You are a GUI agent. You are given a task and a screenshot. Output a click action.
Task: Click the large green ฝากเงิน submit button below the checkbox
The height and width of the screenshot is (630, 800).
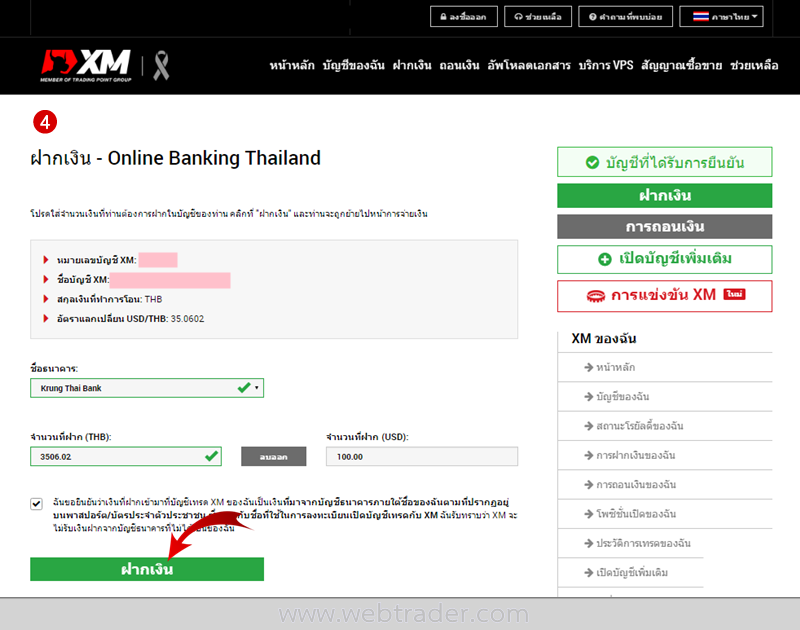147,569
